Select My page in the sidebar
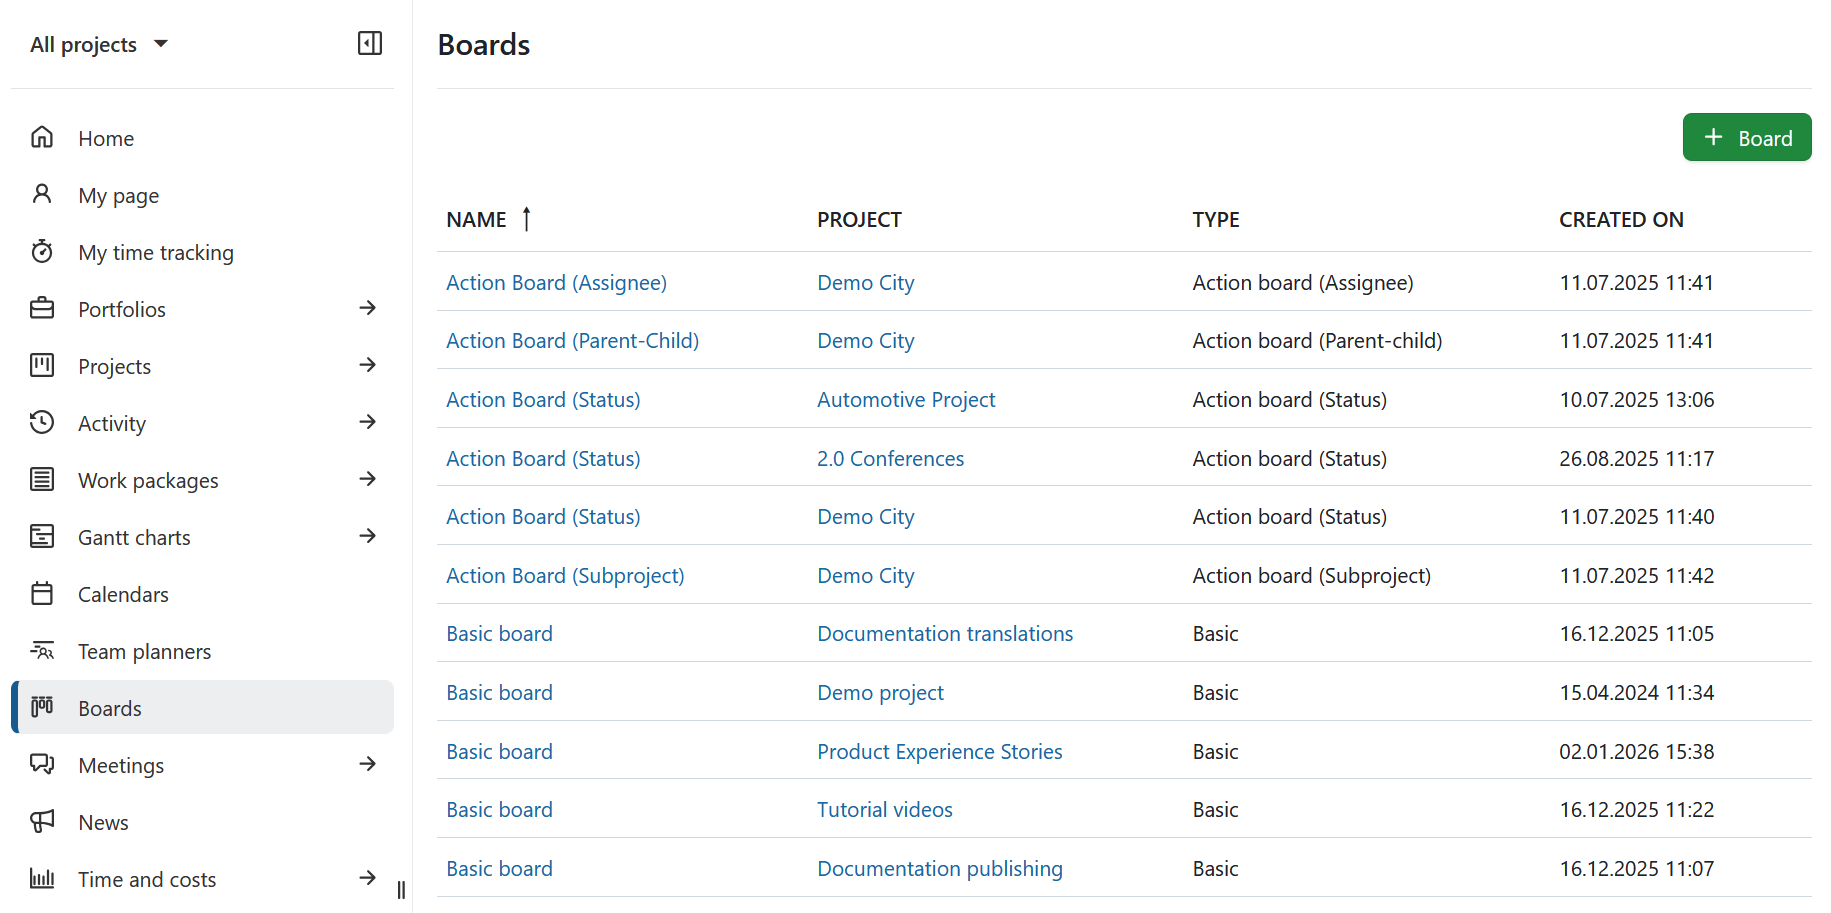Screen dimensions: 1831x913 [118, 195]
